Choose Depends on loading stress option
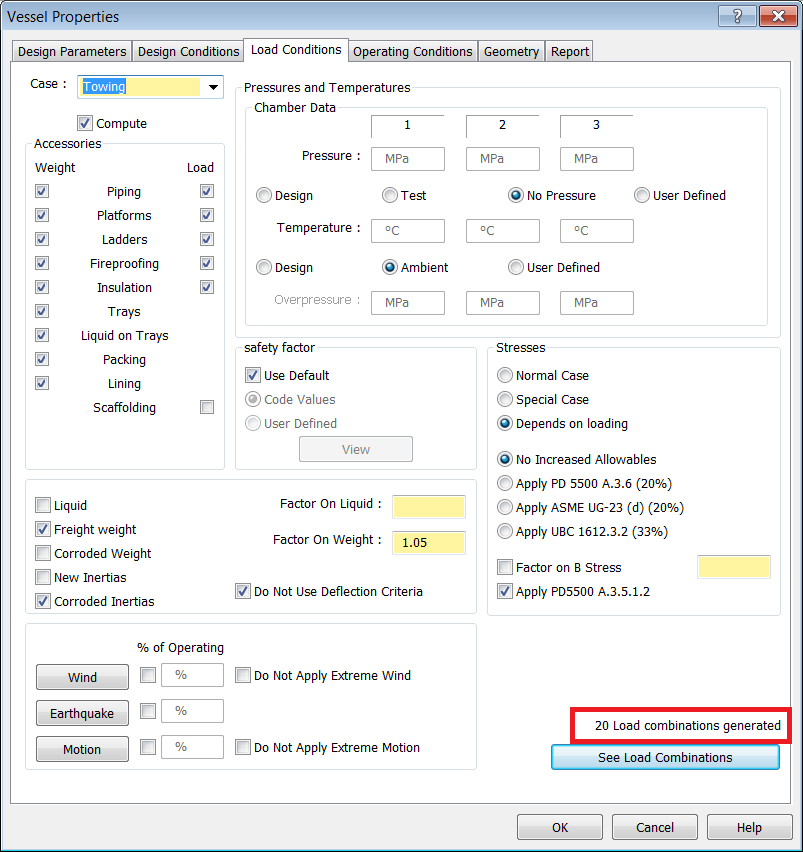This screenshot has height=852, width=803. 505,423
